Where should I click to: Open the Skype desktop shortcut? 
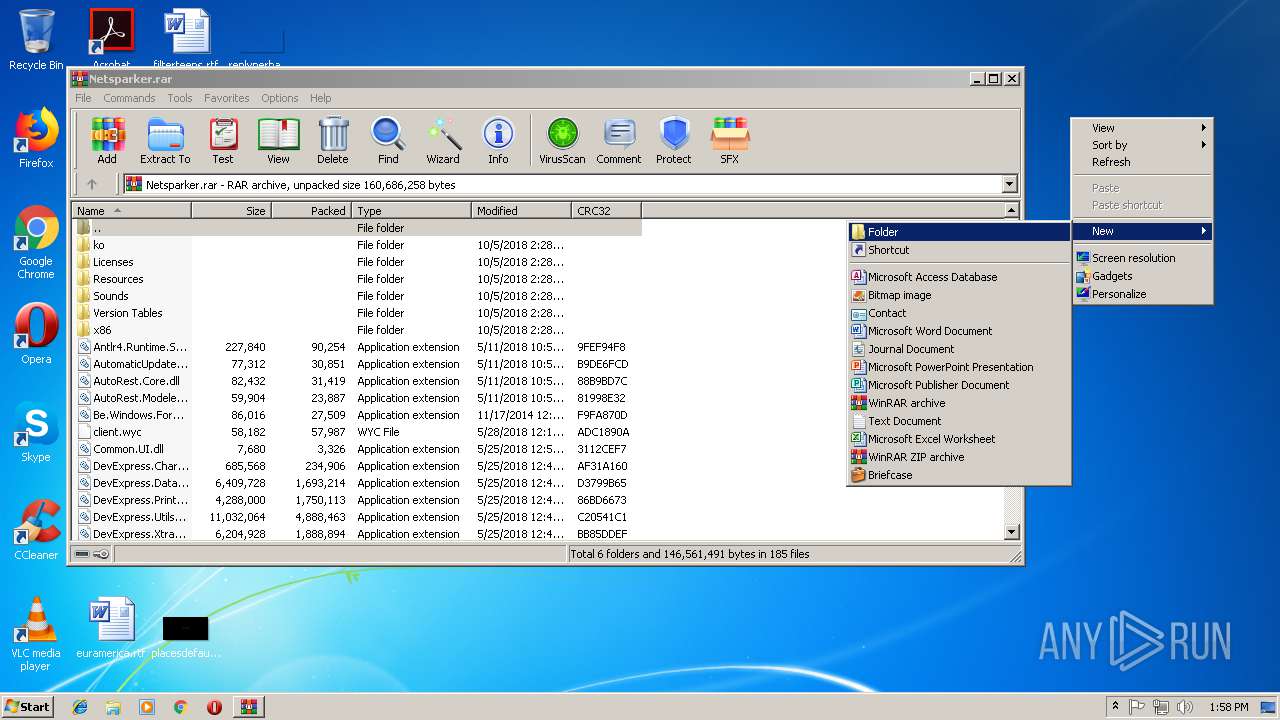36,432
